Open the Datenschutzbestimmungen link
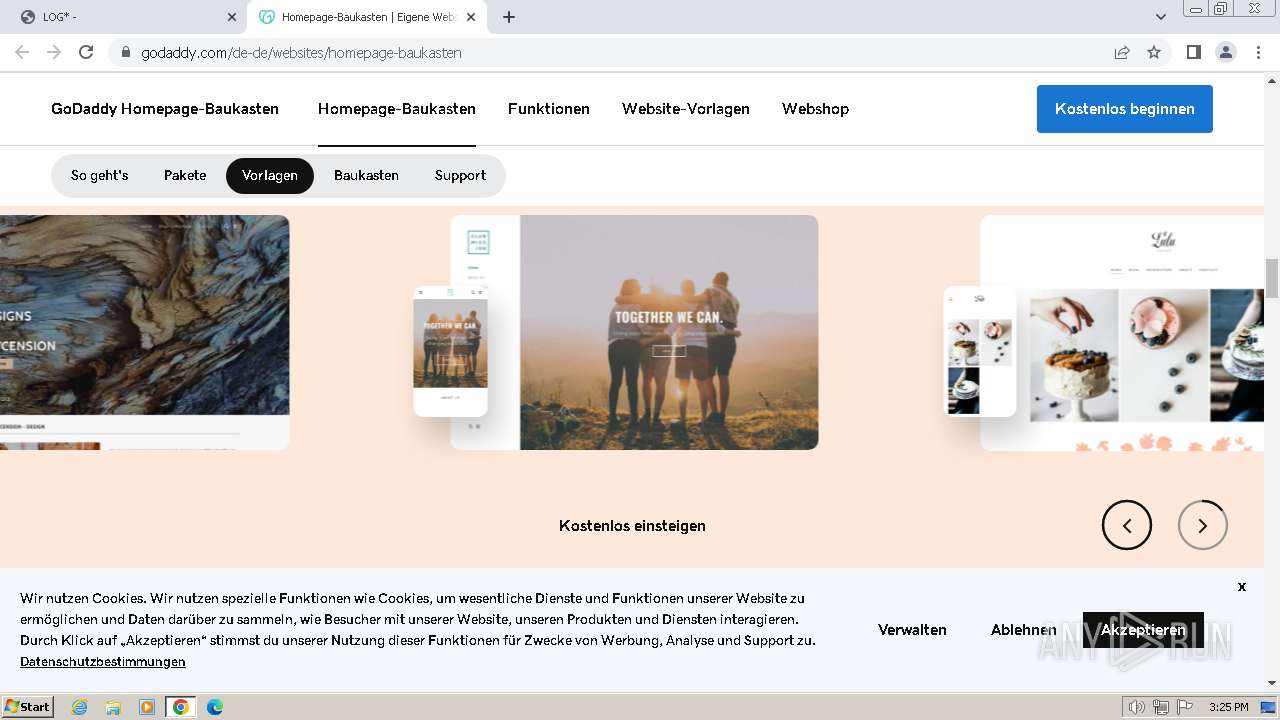Screen dimensions: 1280x720 tap(103, 662)
